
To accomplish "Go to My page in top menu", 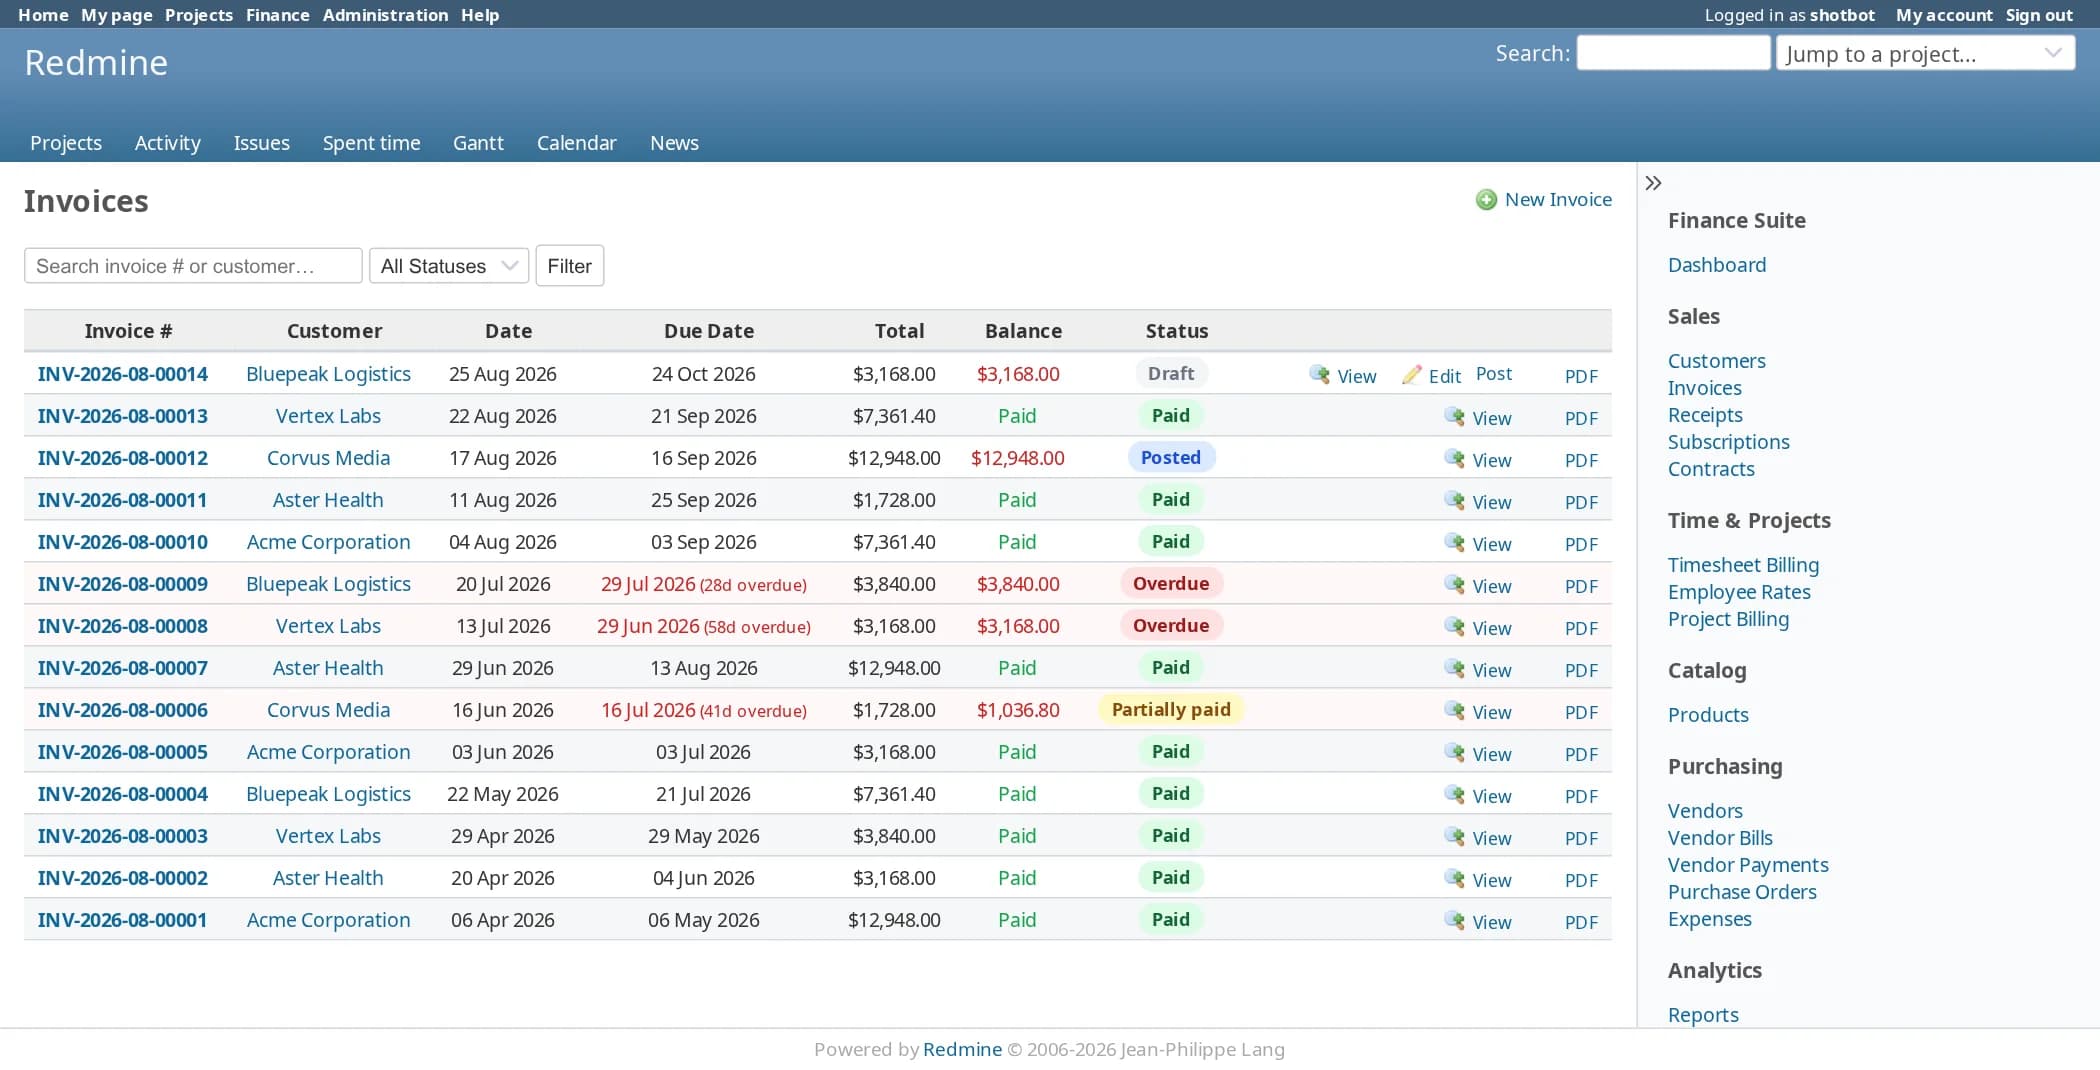I will 117,15.
